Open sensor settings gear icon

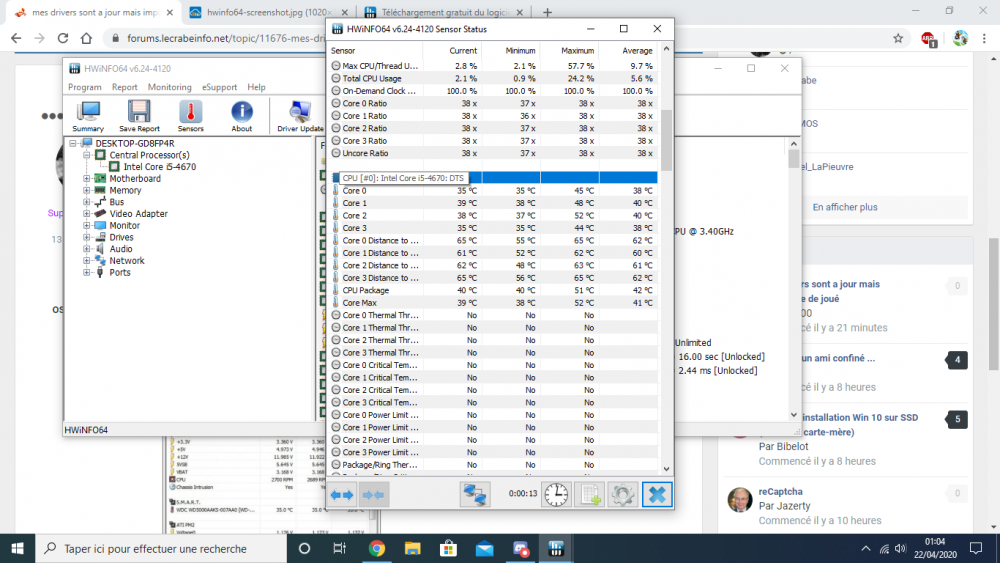(623, 494)
